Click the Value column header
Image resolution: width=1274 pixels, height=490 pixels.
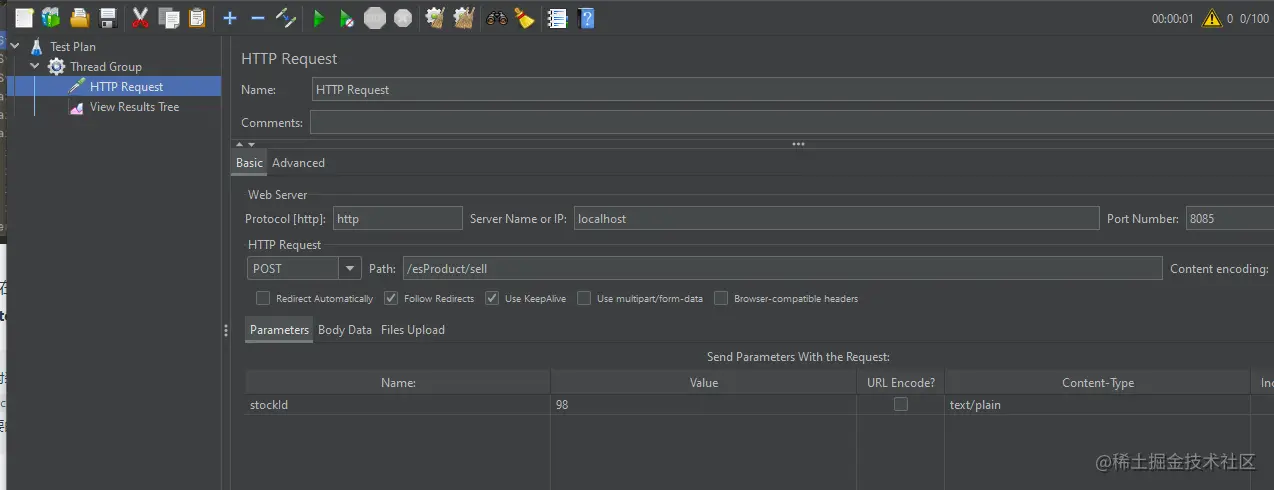703,382
